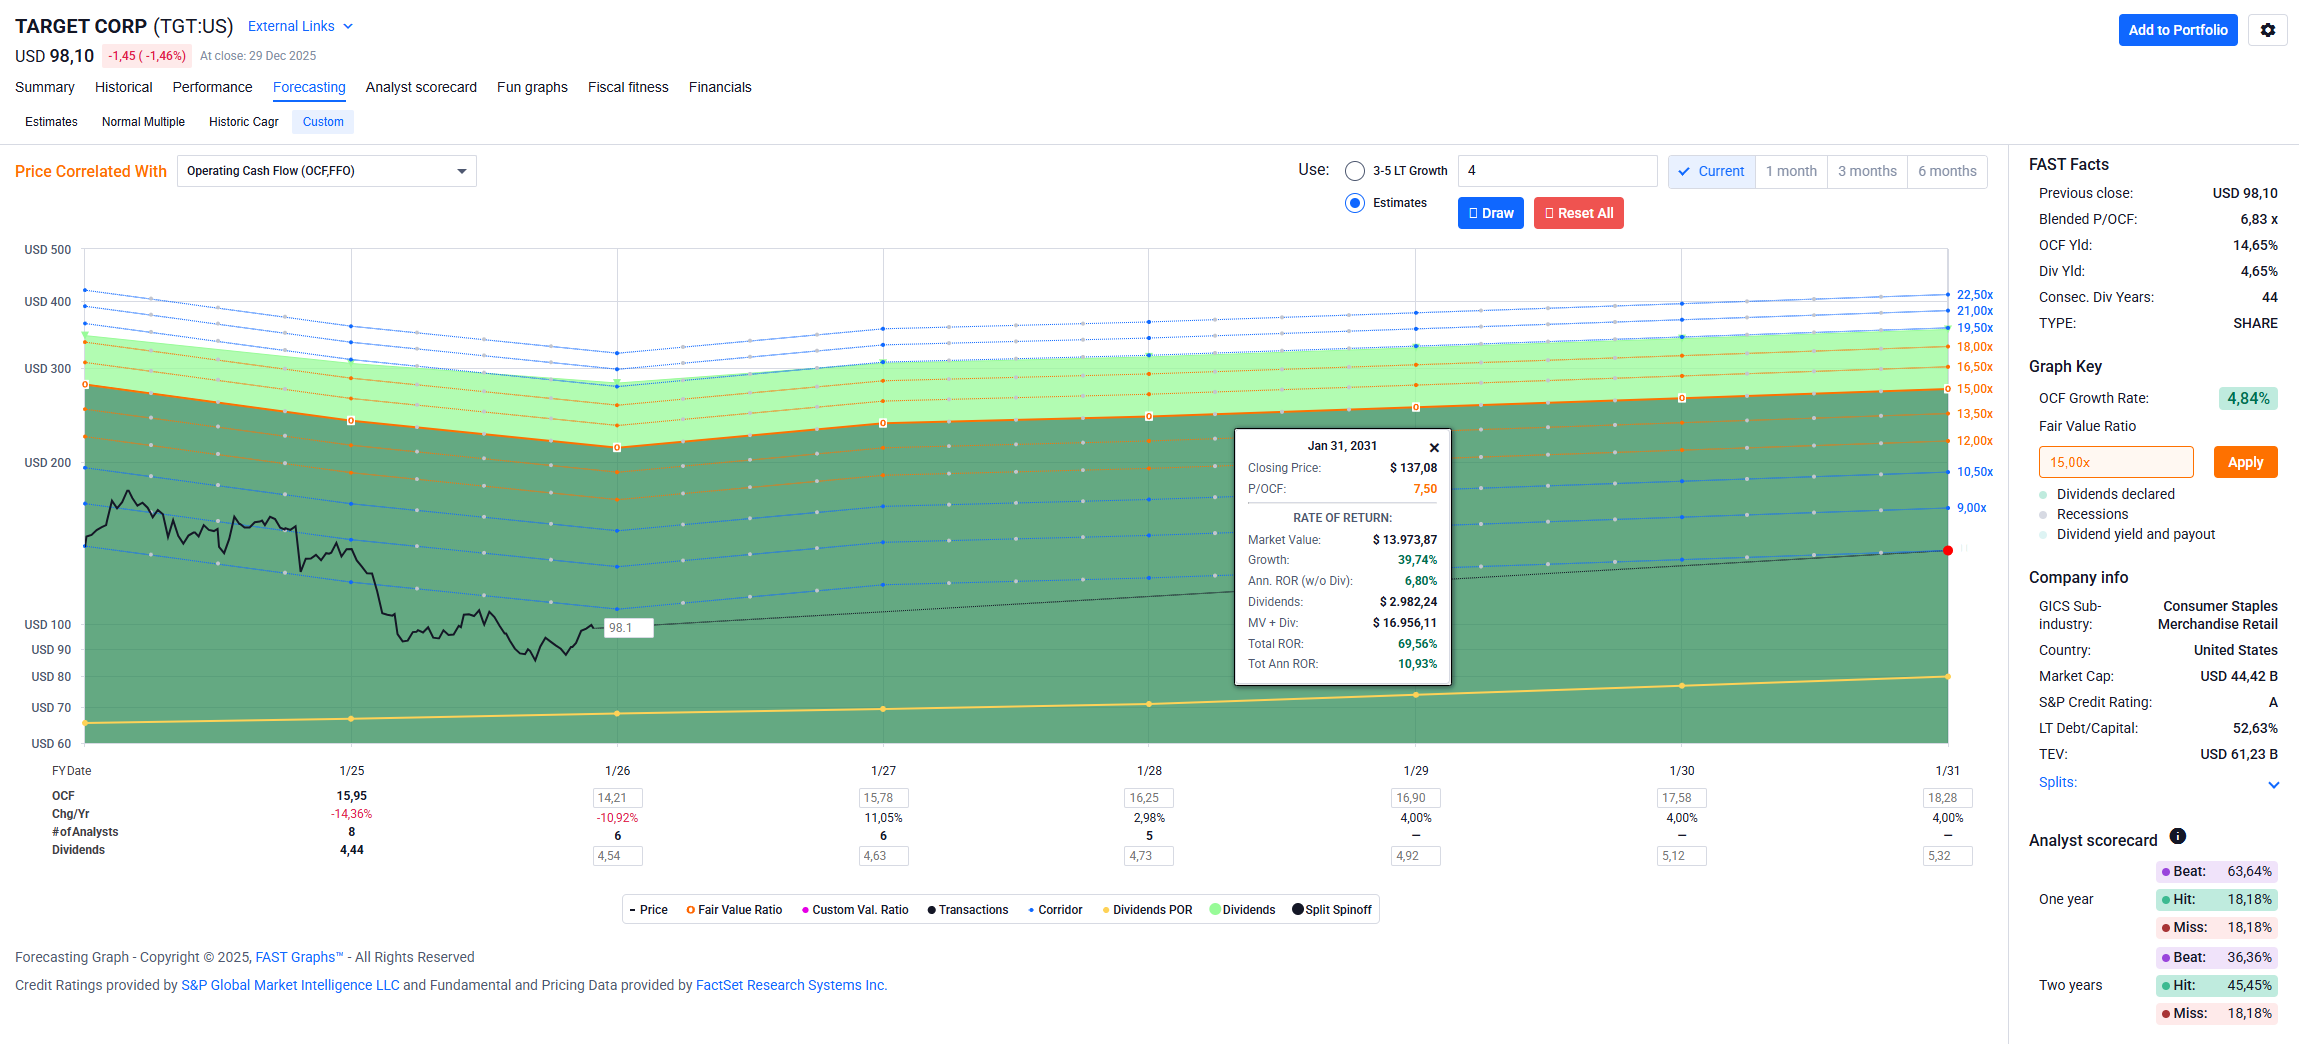Image resolution: width=2299 pixels, height=1044 pixels.
Task: Toggle the Corridor legend marker
Action: [1031, 910]
